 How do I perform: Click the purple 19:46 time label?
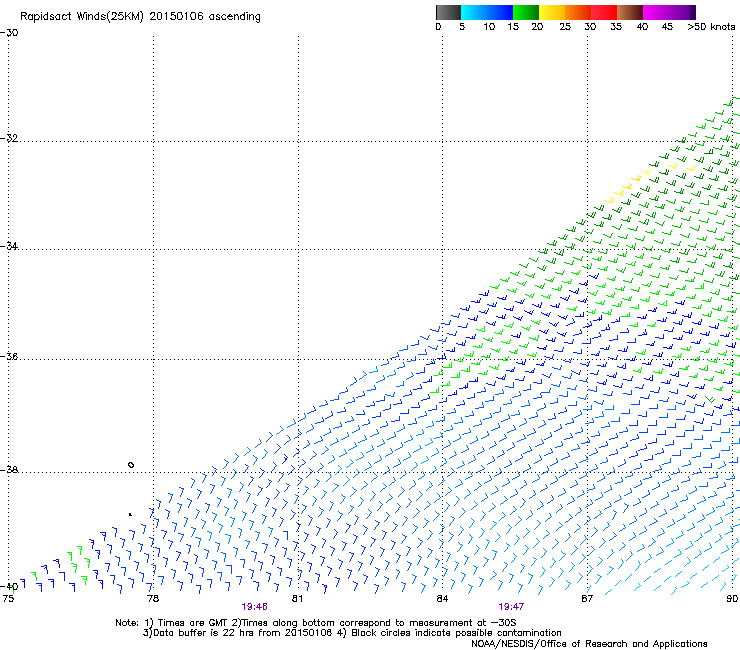[254, 607]
